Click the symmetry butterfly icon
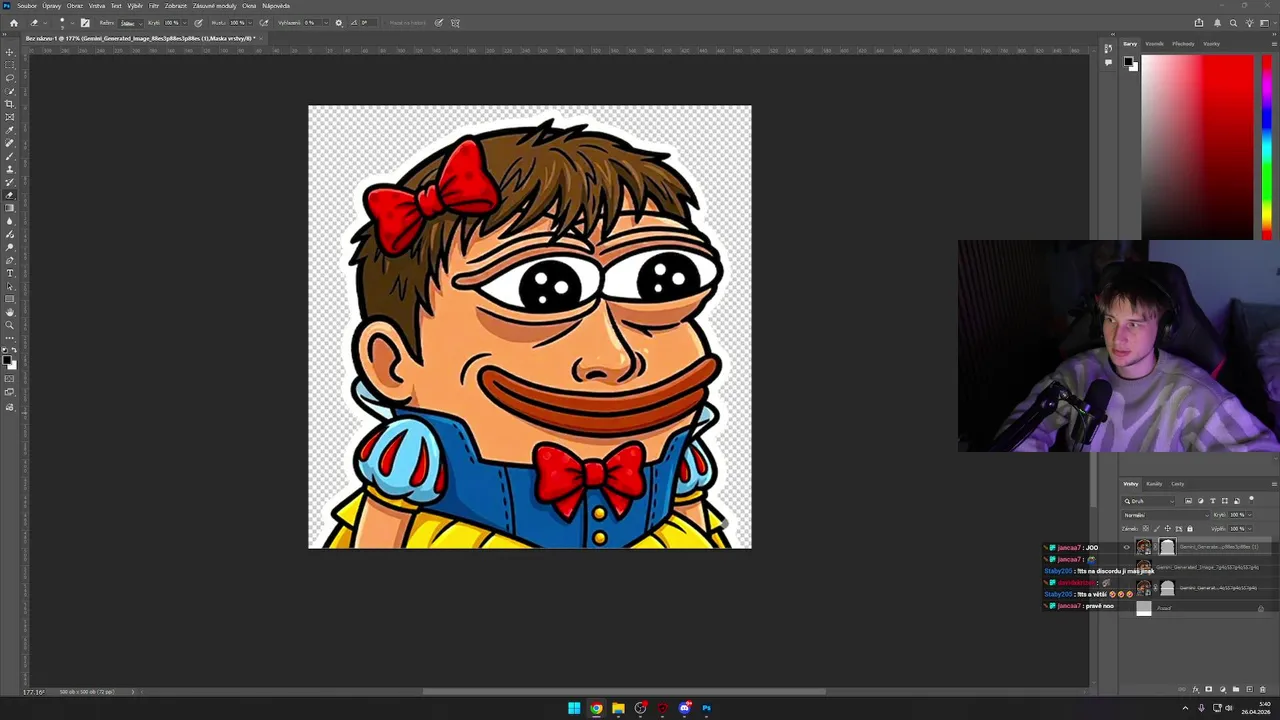 [455, 22]
